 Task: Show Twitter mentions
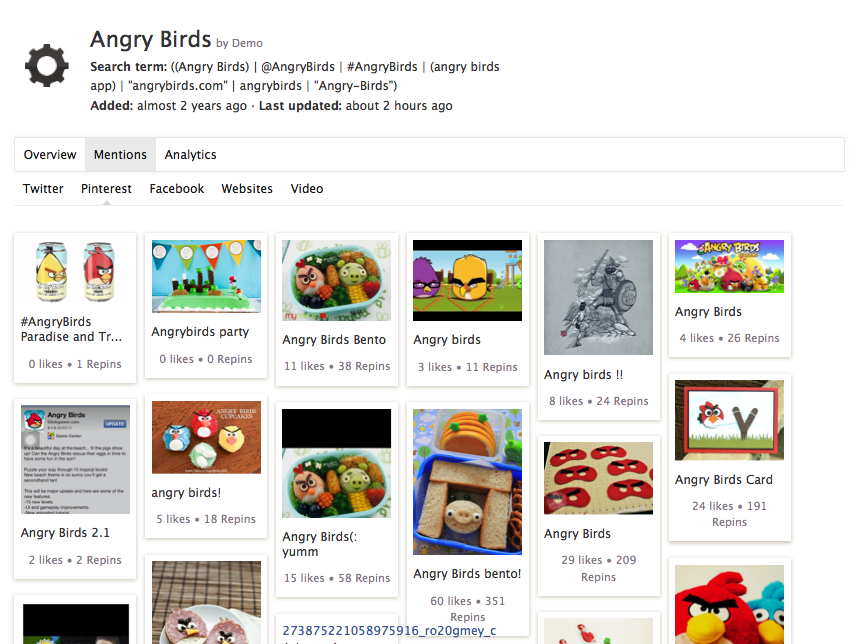click(x=43, y=189)
